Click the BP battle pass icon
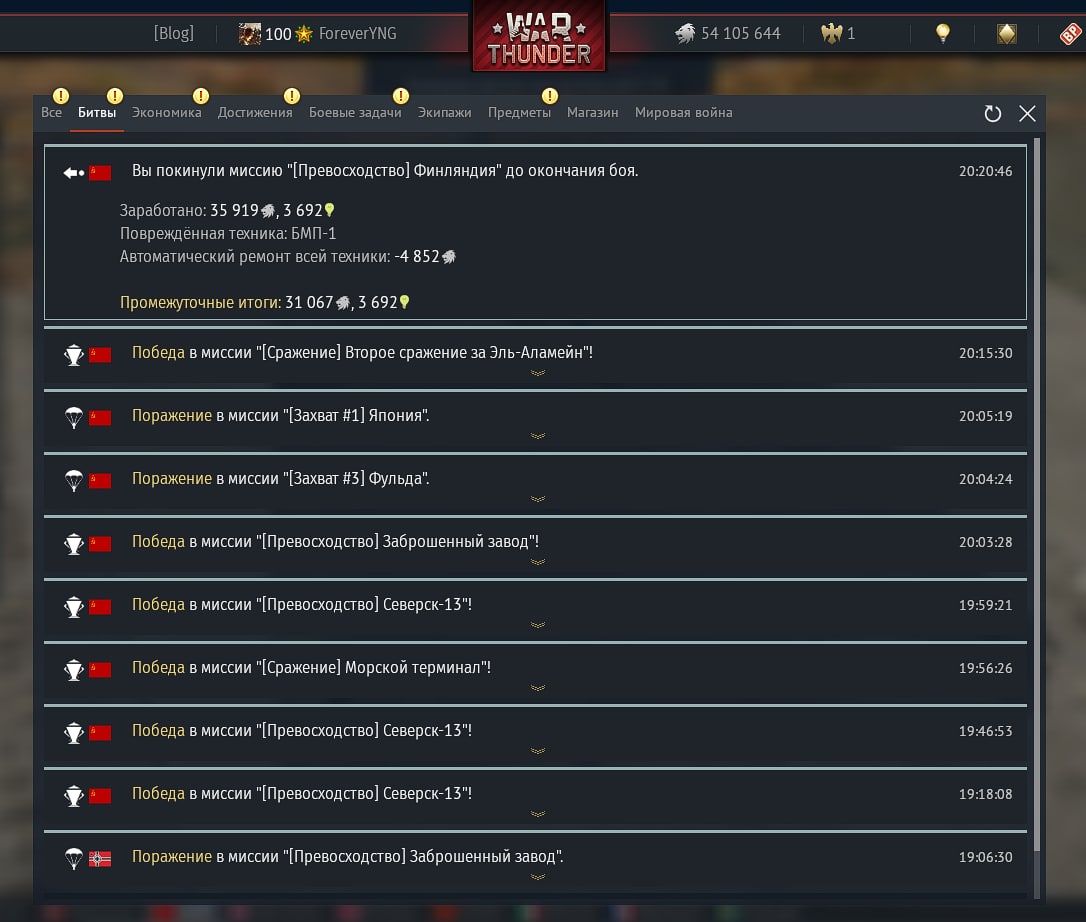The height and width of the screenshot is (922, 1086). 1071,33
